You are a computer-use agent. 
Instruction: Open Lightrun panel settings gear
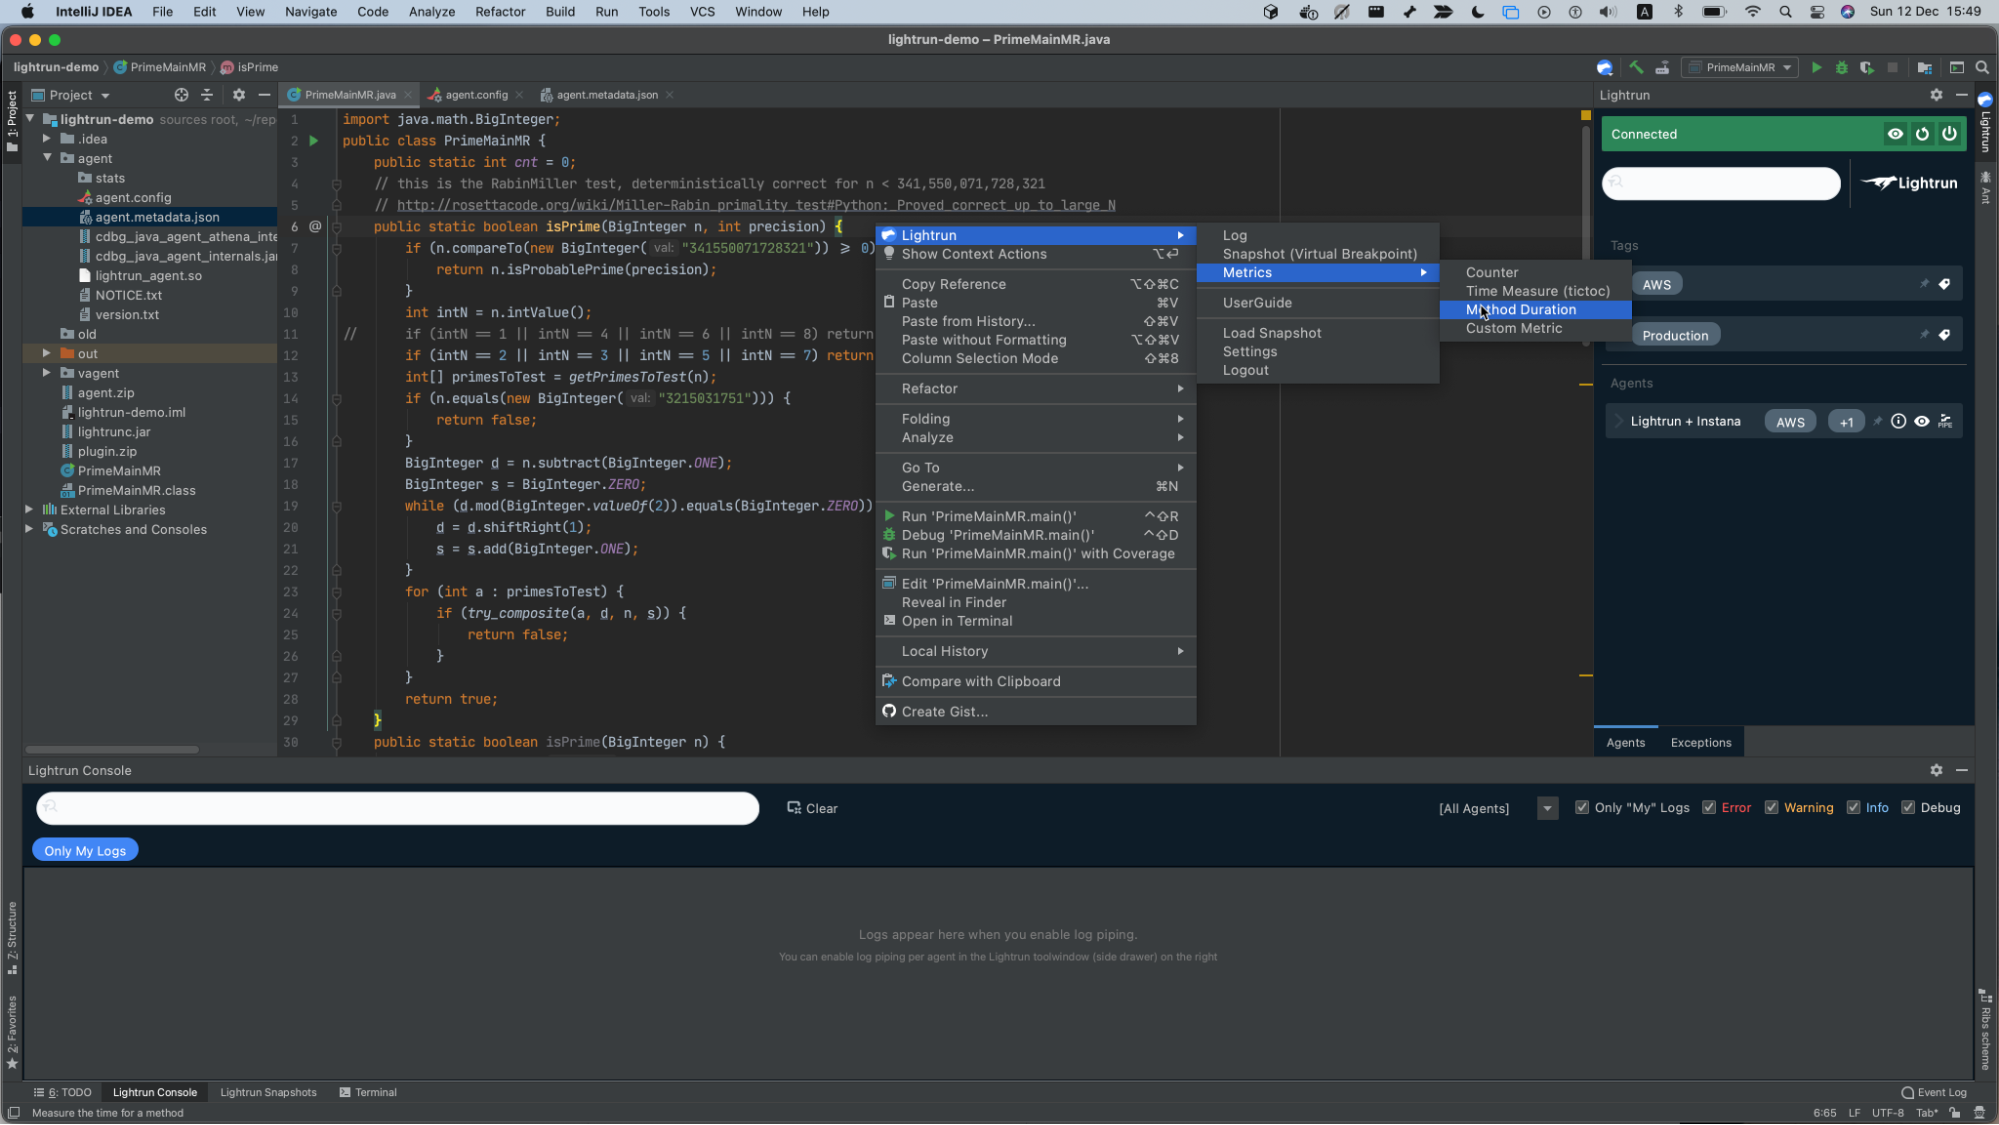[x=1936, y=95]
